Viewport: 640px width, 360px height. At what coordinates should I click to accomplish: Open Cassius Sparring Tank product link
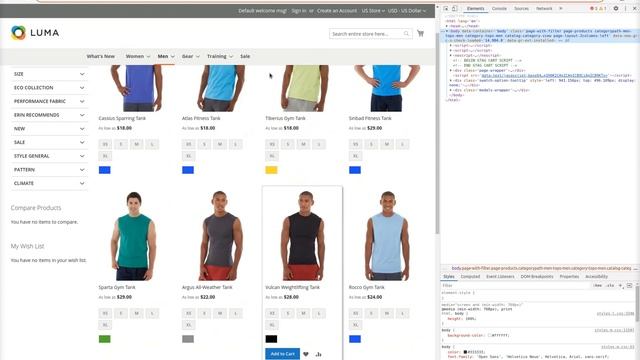click(x=122, y=118)
